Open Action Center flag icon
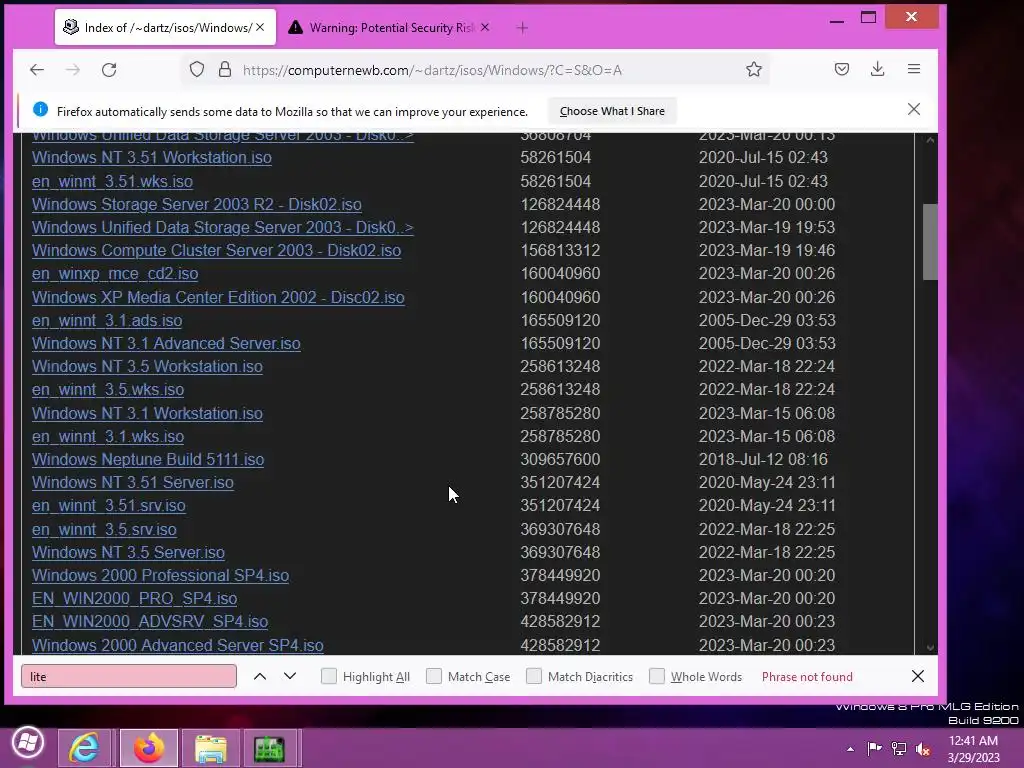This screenshot has width=1024, height=768. [x=874, y=748]
